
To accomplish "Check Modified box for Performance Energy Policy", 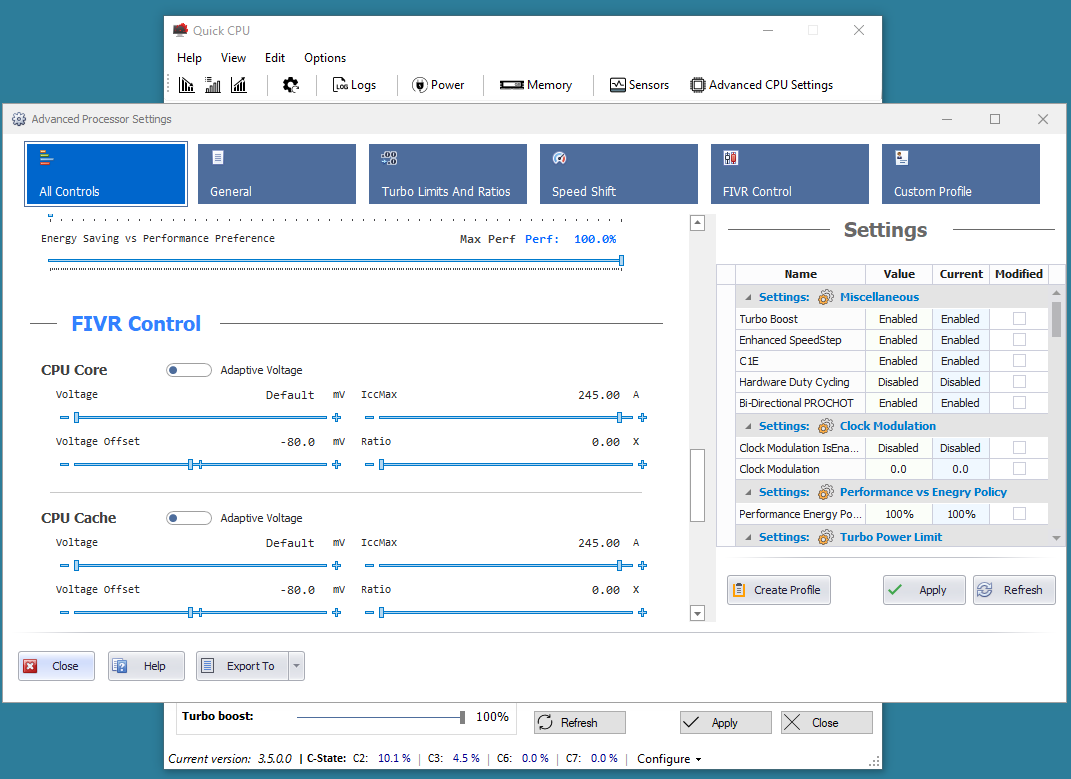I will tap(1019, 514).
